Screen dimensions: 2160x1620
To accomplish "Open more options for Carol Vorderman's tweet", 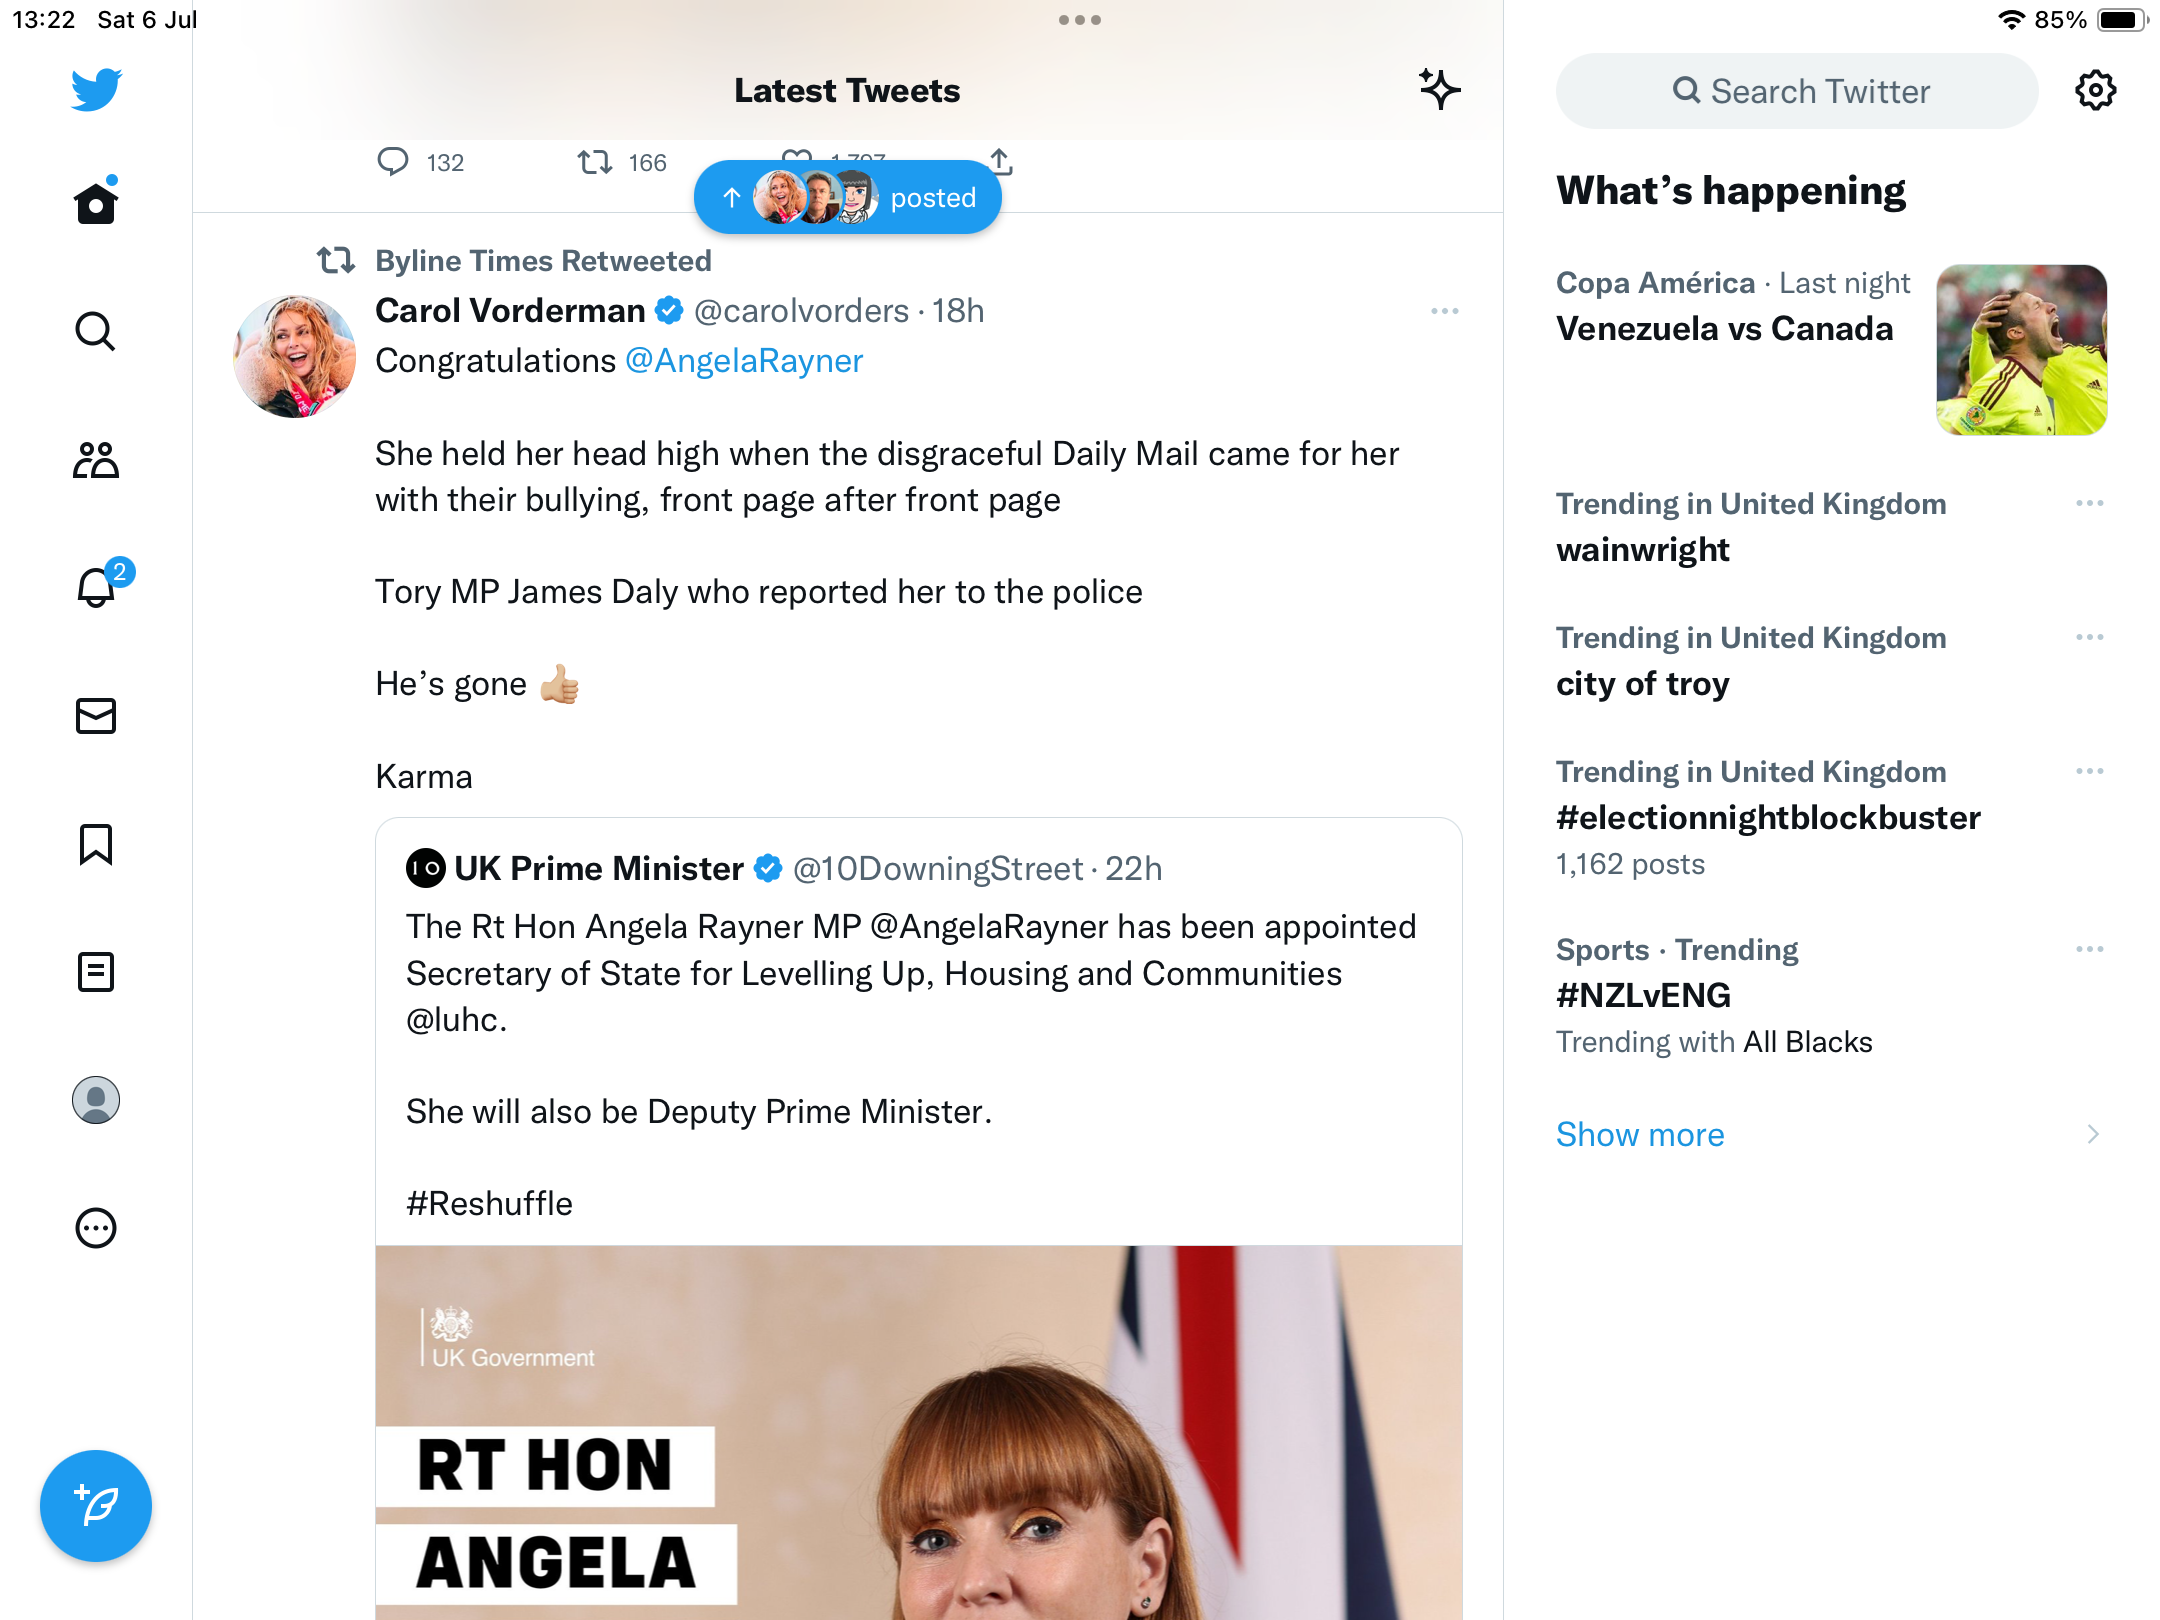I will (x=1444, y=311).
